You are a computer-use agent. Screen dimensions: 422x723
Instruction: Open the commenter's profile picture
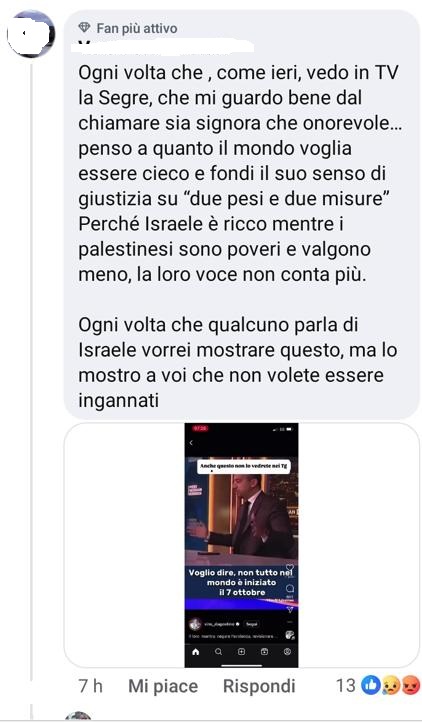point(31,33)
